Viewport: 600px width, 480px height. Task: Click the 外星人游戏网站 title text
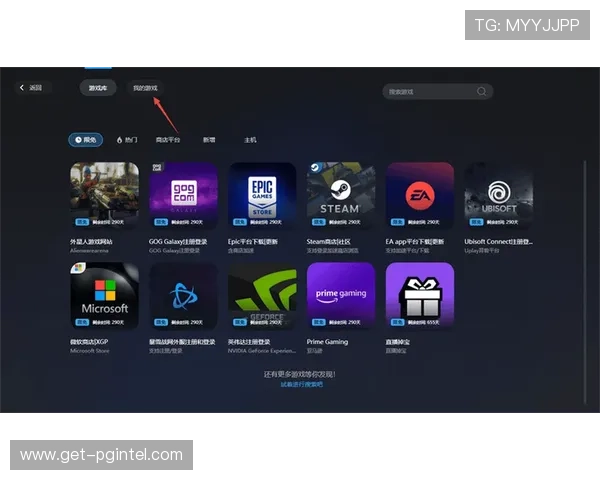pyautogui.click(x=91, y=242)
